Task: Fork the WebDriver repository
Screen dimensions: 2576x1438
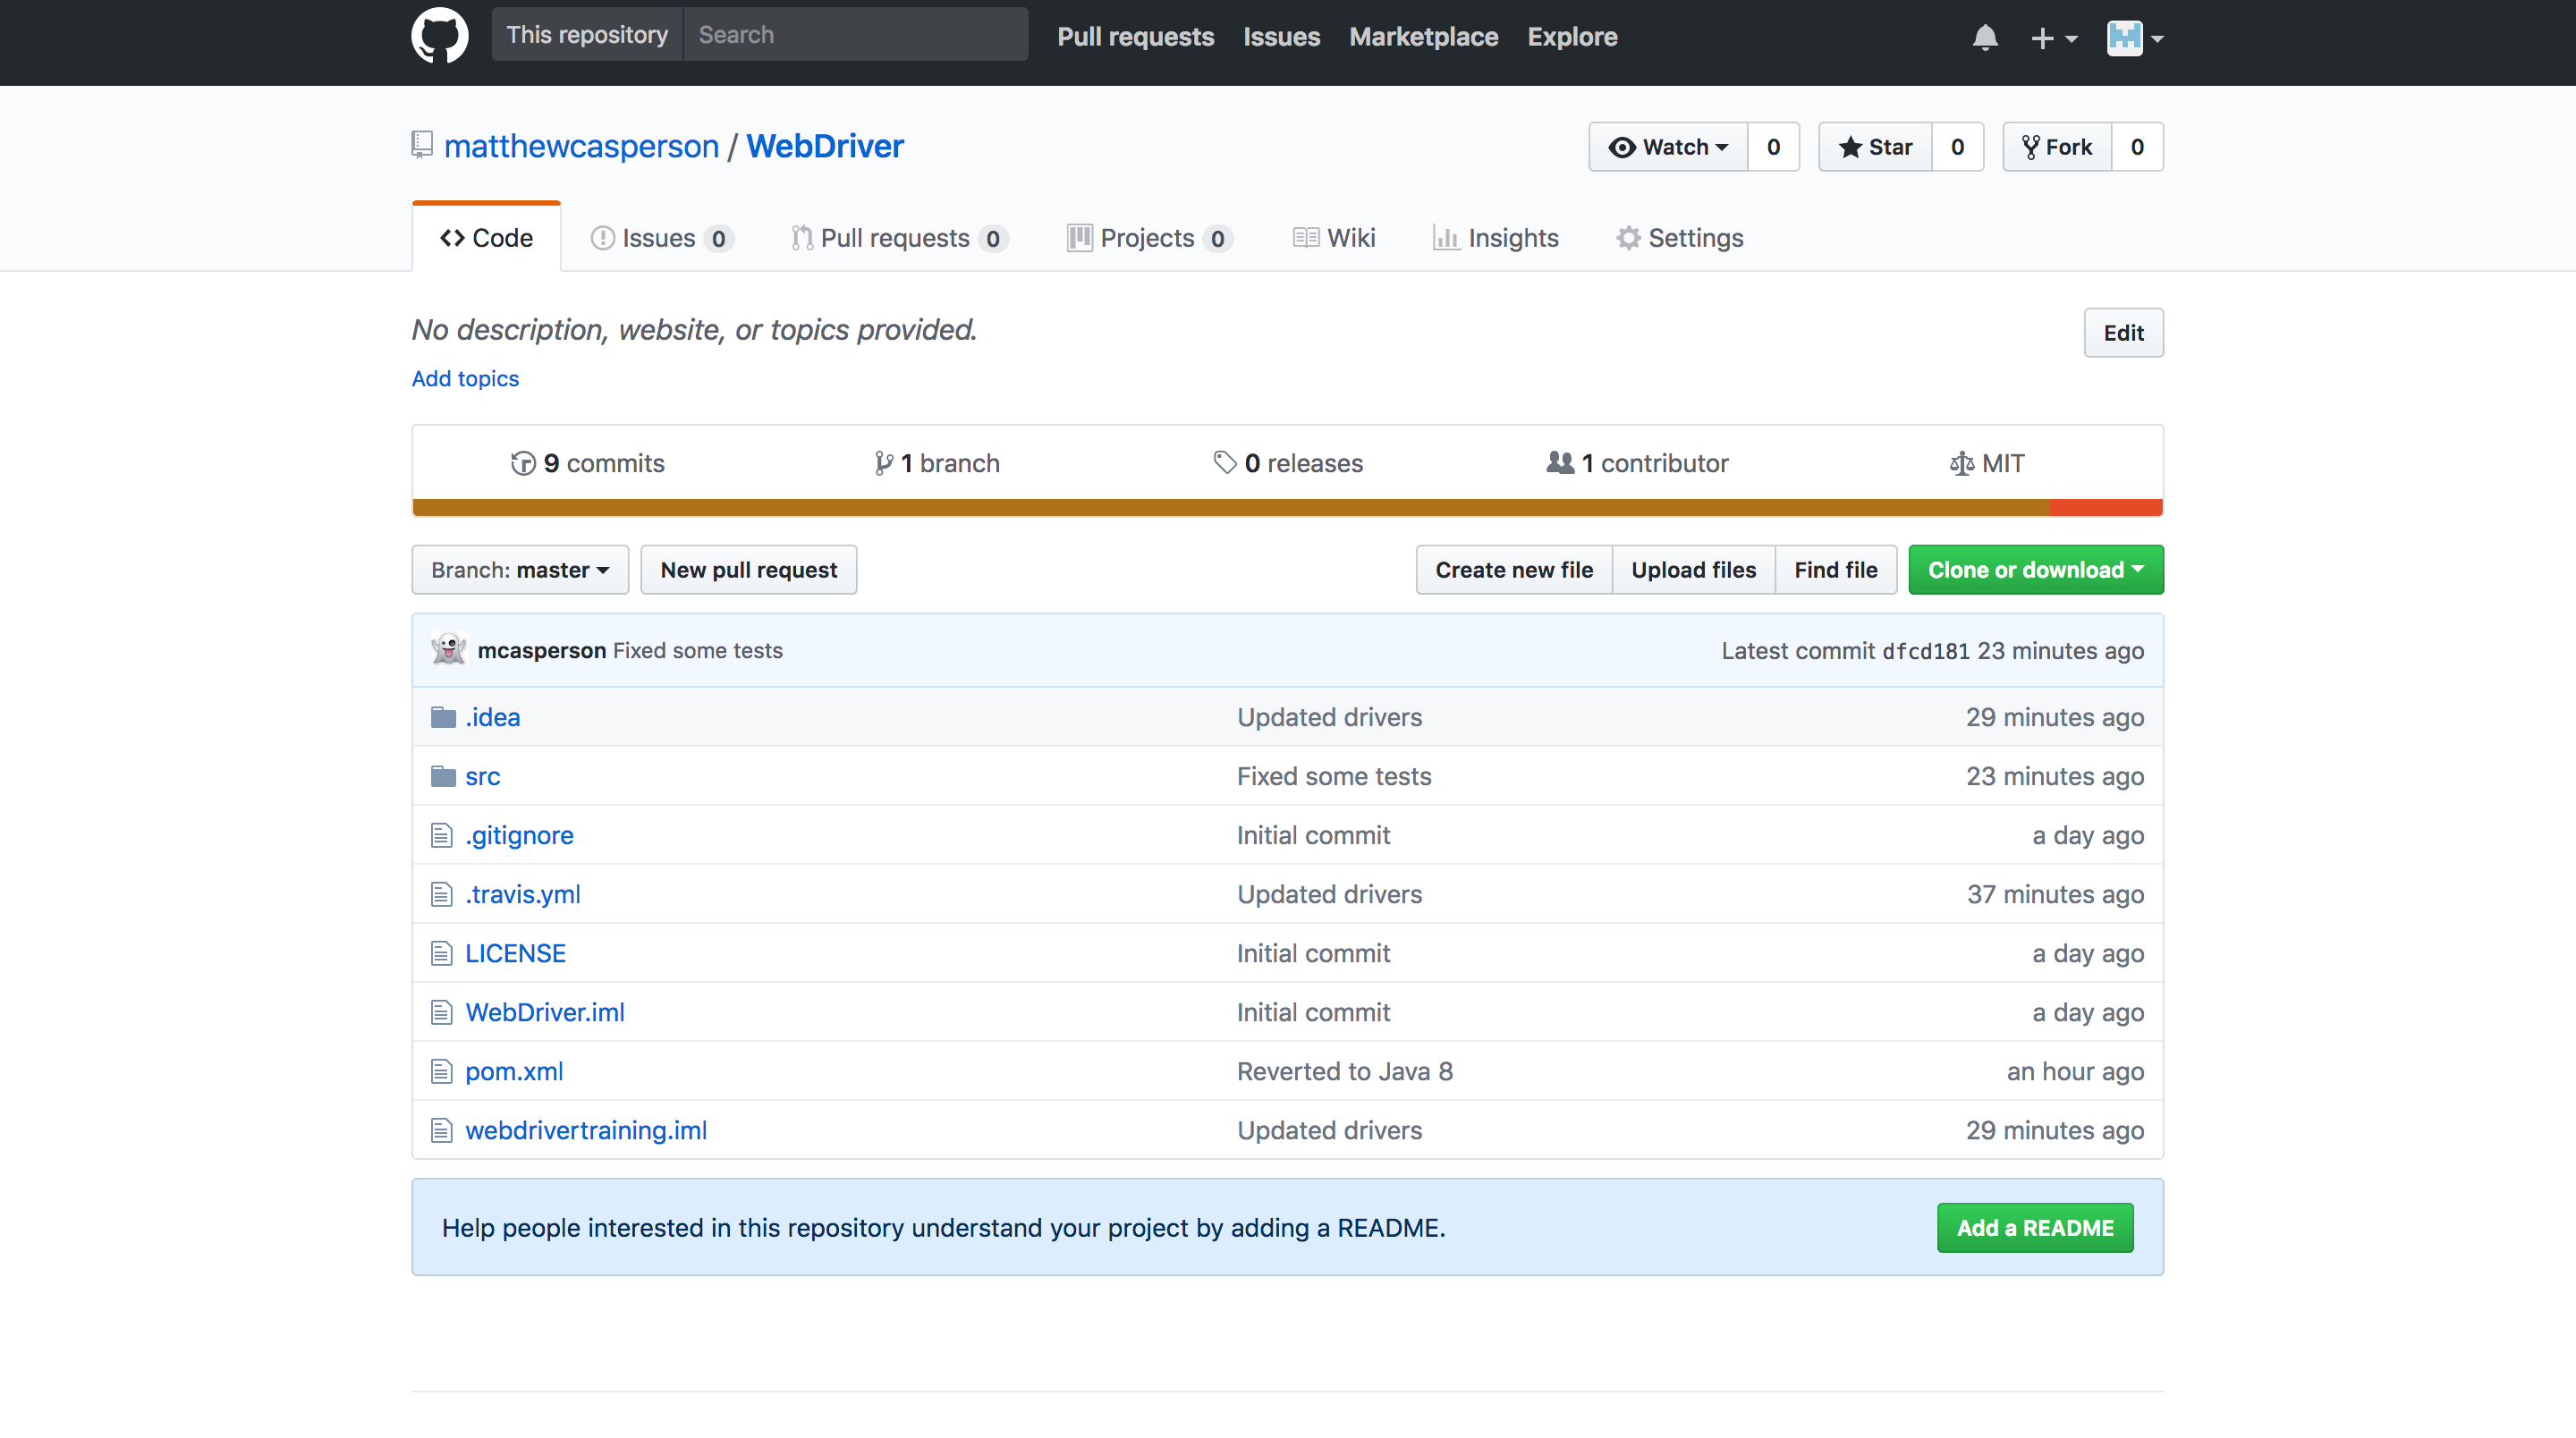Action: [x=2057, y=147]
